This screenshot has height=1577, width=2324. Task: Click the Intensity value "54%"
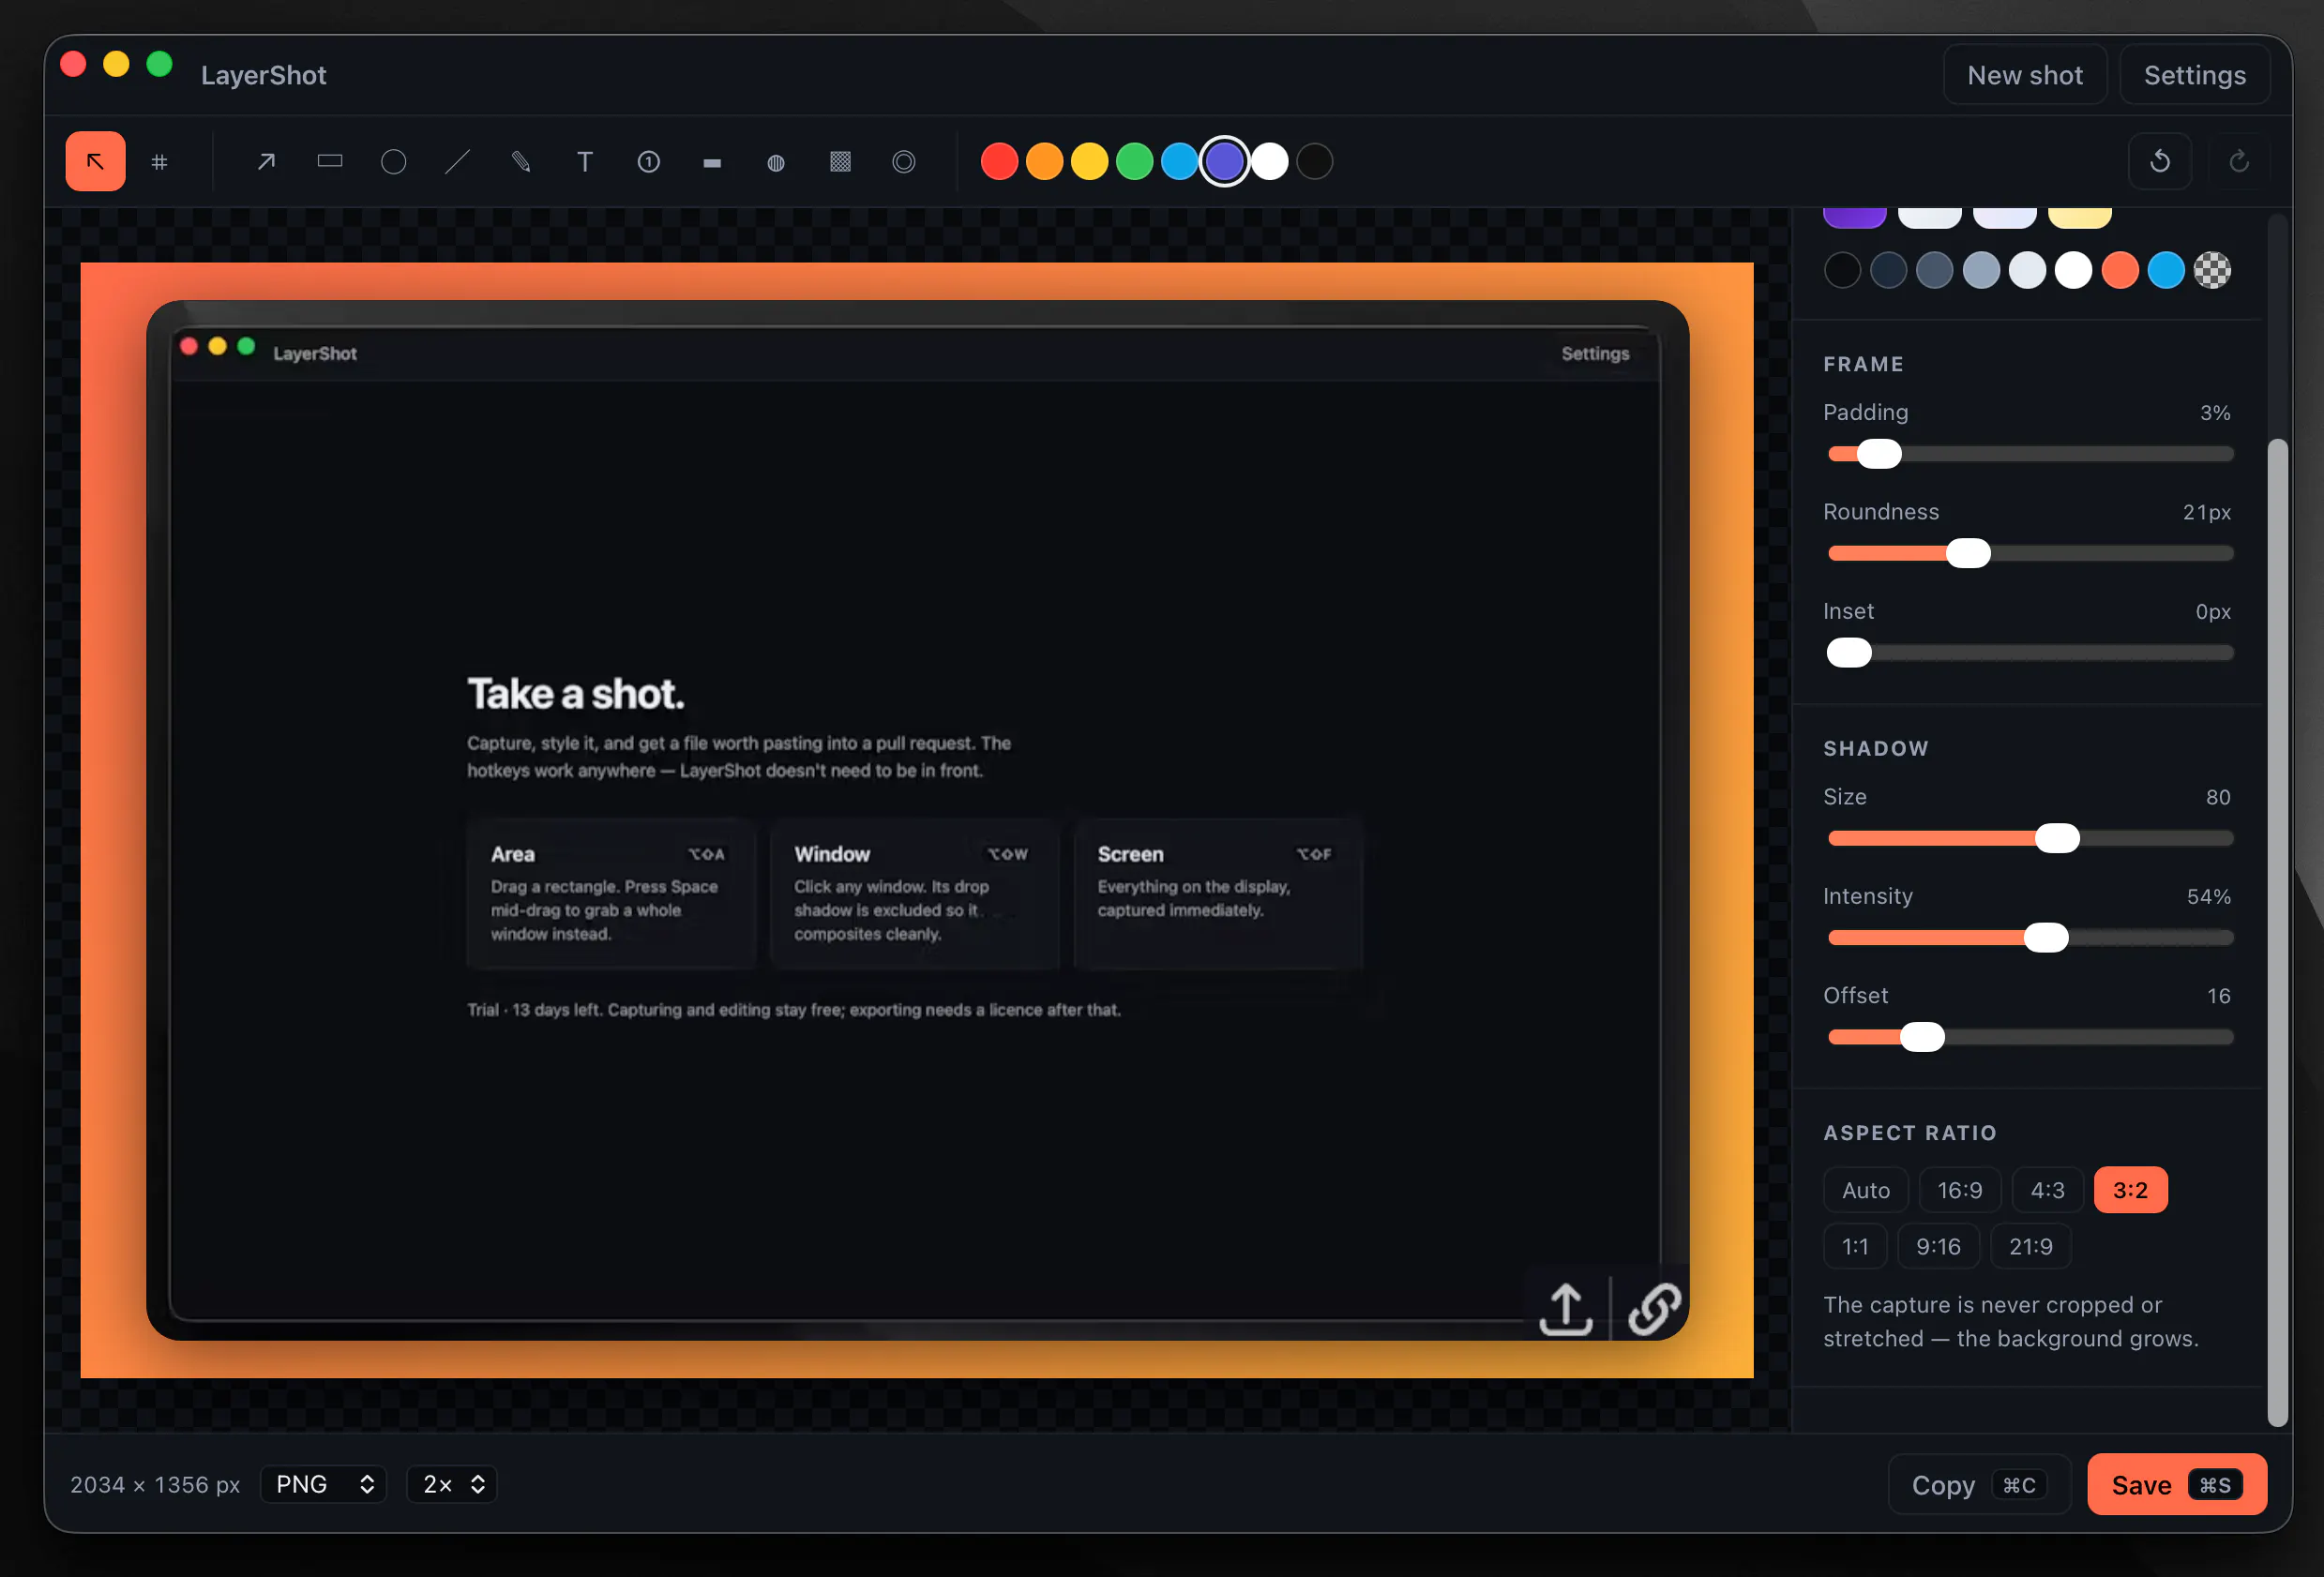click(2208, 896)
